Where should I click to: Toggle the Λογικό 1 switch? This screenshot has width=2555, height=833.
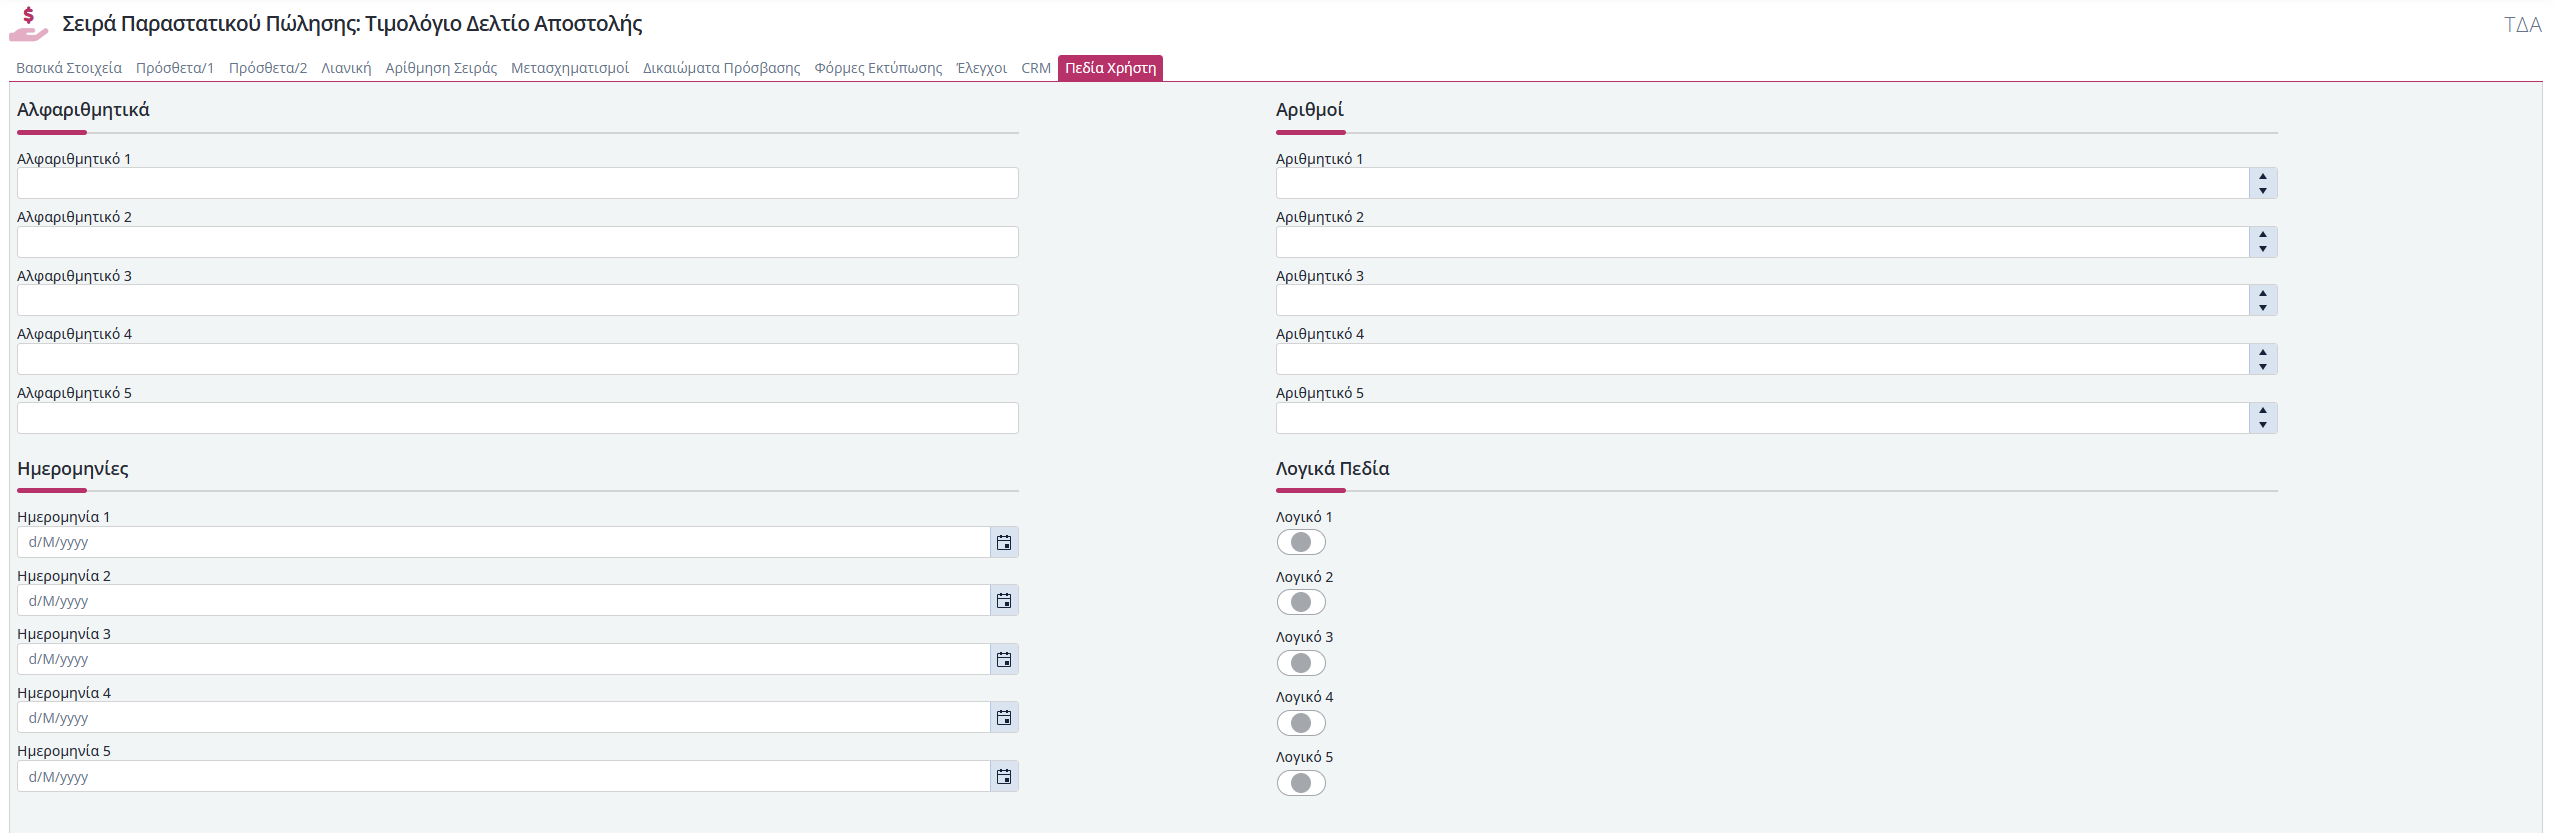[1301, 542]
